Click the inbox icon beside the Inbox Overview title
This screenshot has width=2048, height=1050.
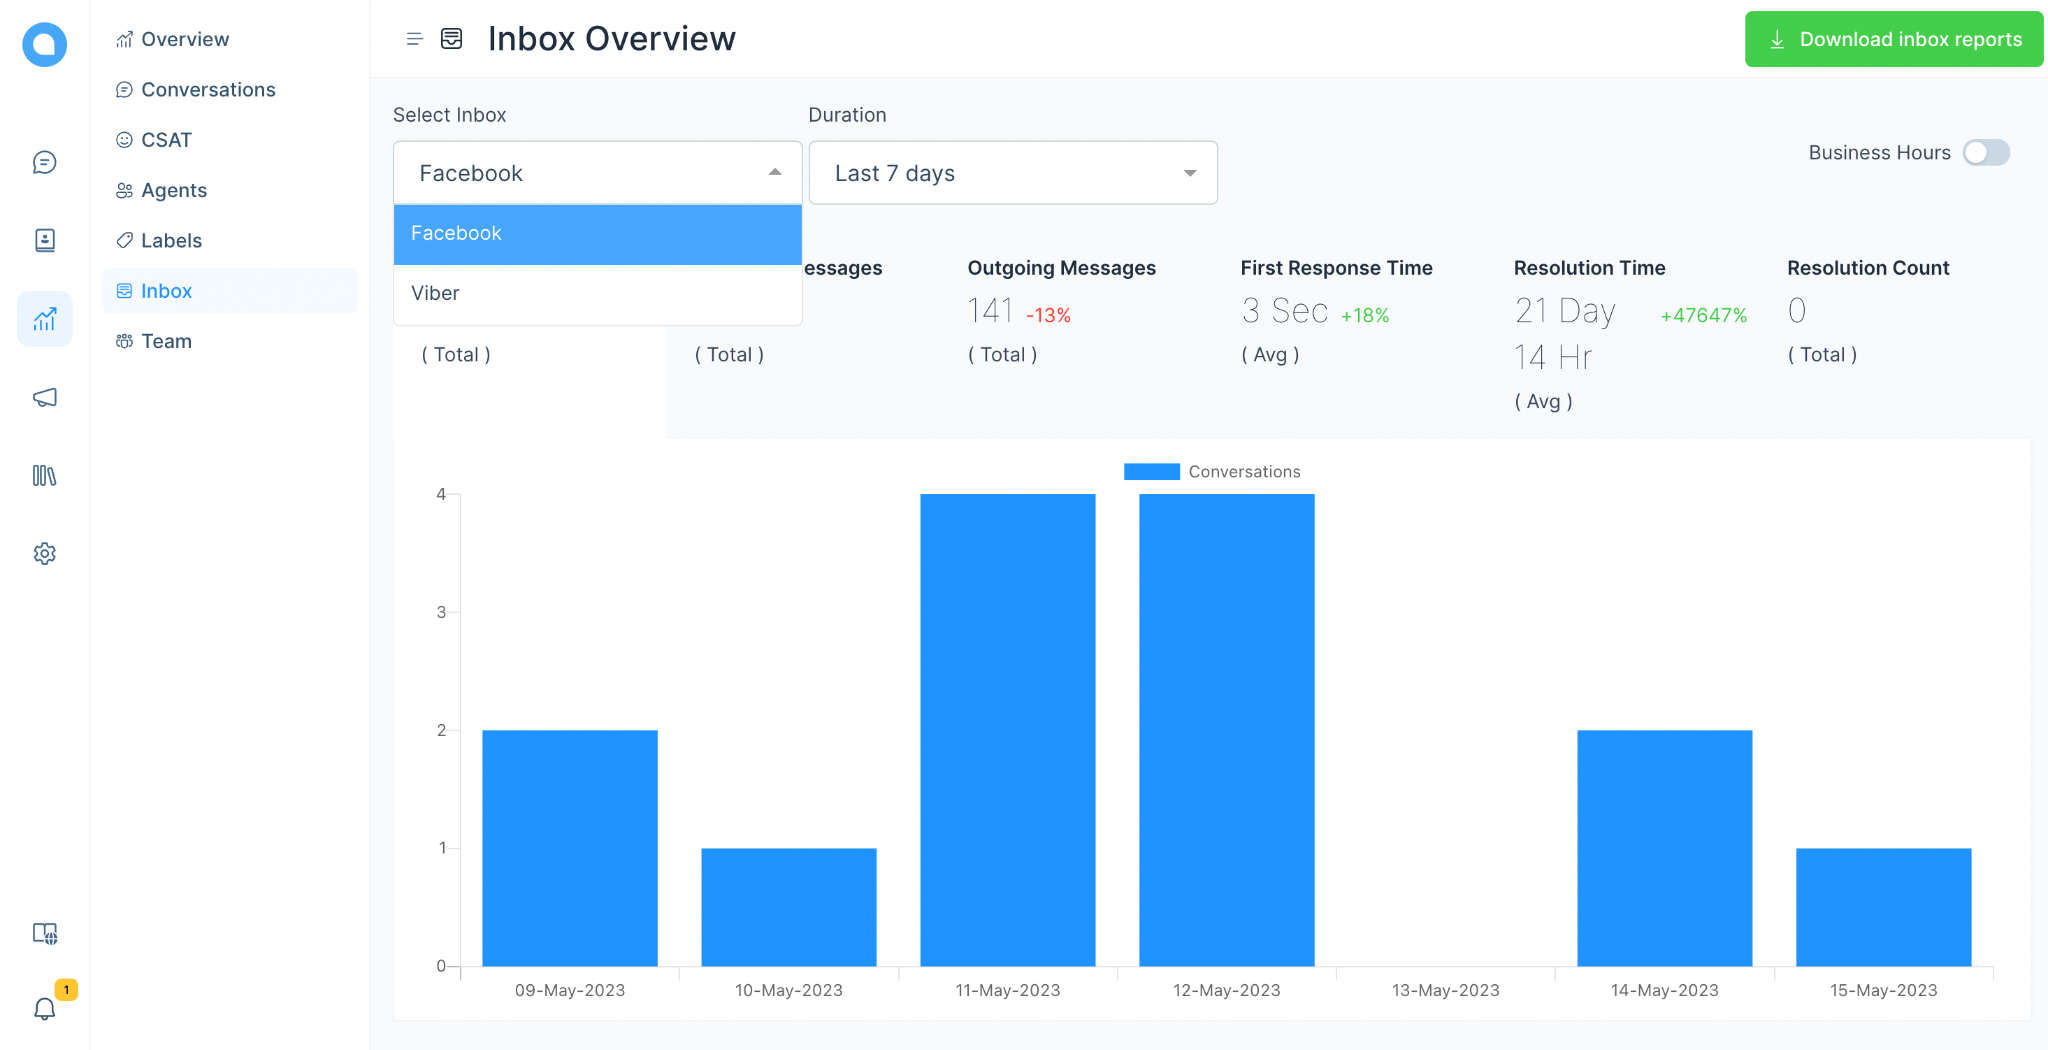pyautogui.click(x=451, y=39)
